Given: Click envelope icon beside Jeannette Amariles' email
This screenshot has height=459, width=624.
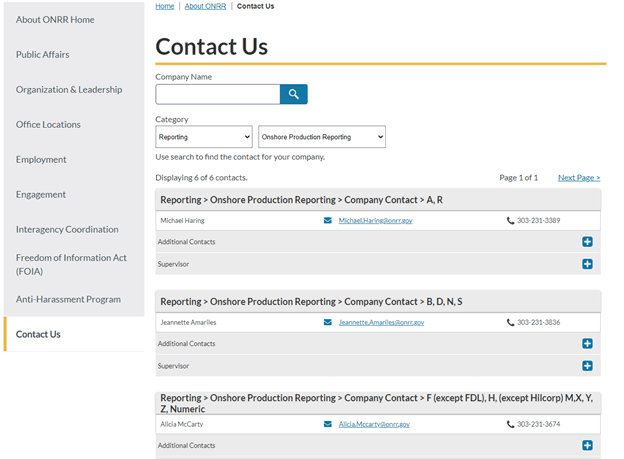Looking at the screenshot, I should [328, 322].
